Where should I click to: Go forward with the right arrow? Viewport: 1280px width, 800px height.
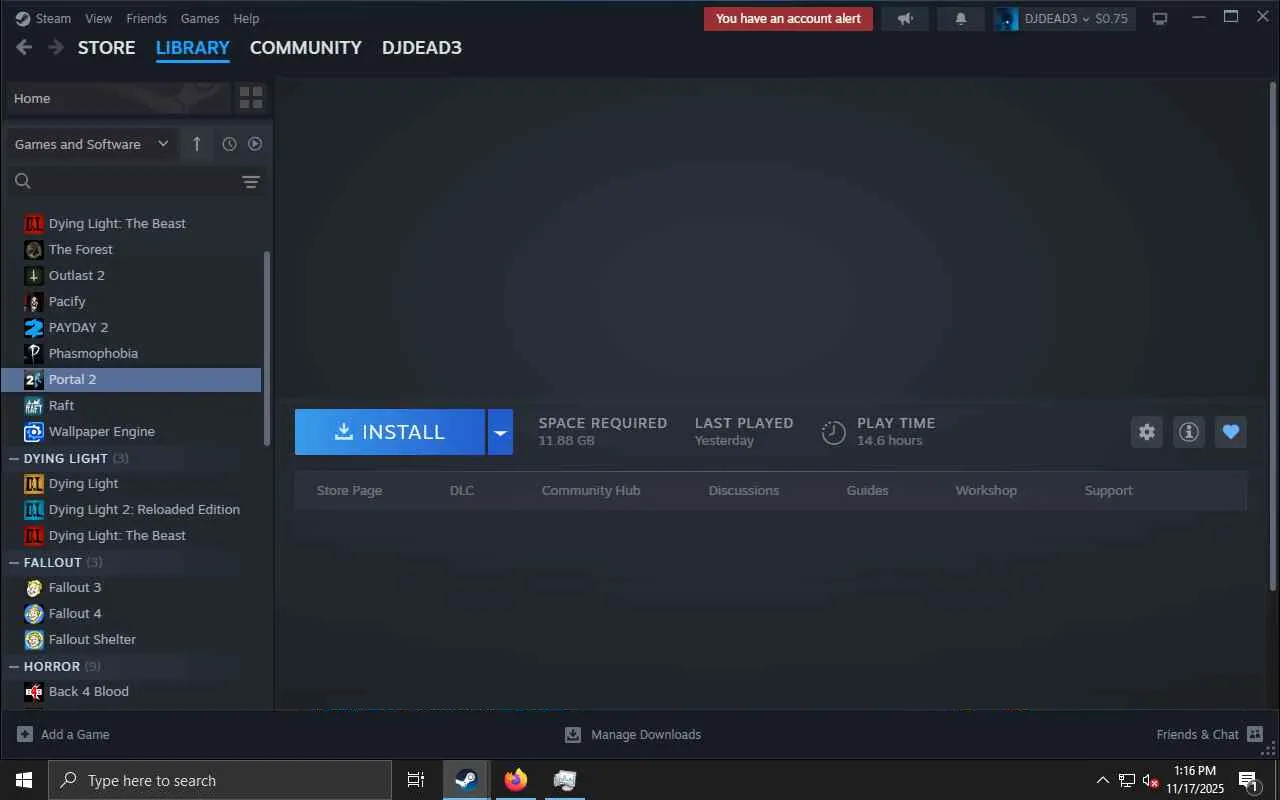point(56,48)
